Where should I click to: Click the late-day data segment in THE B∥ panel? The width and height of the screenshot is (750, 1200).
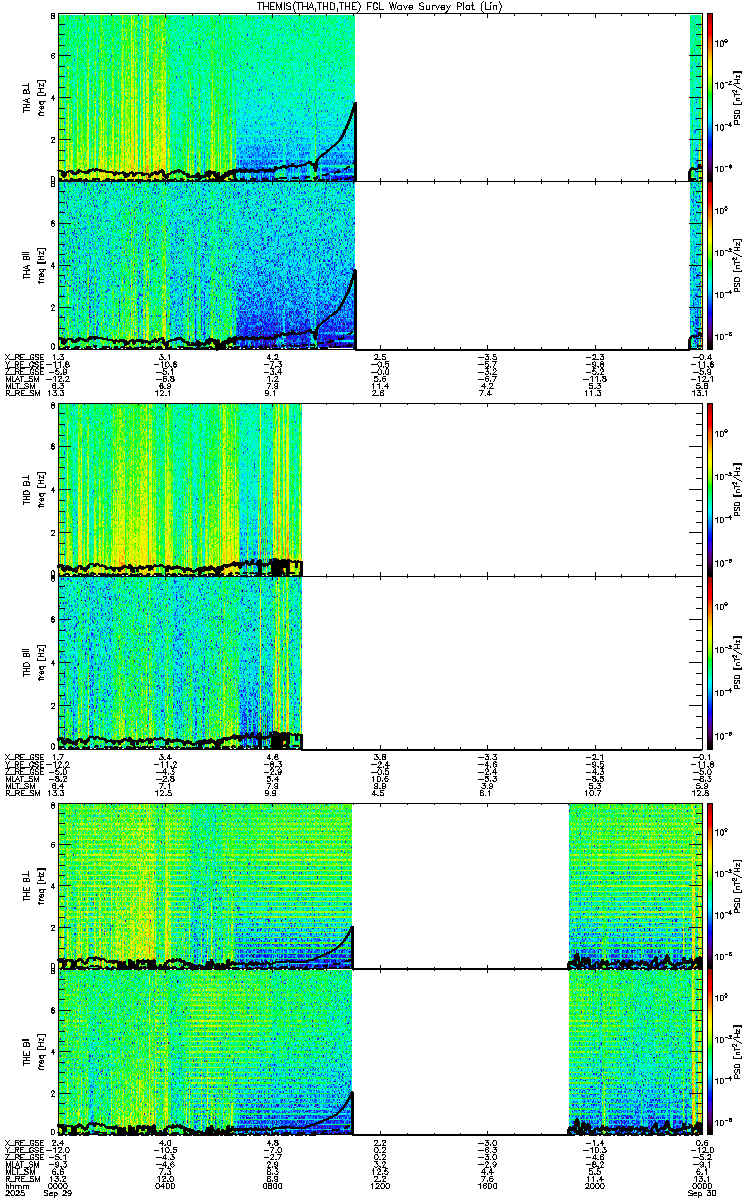click(635, 1052)
